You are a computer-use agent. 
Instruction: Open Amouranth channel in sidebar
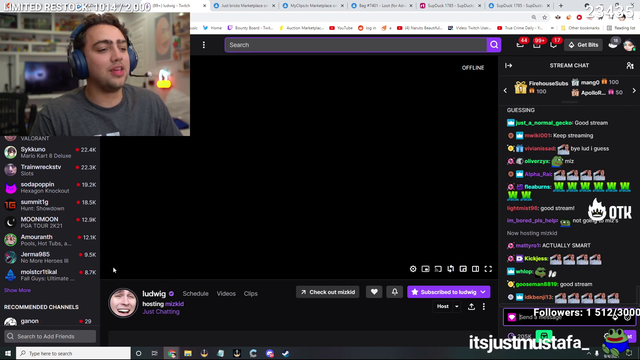50,240
